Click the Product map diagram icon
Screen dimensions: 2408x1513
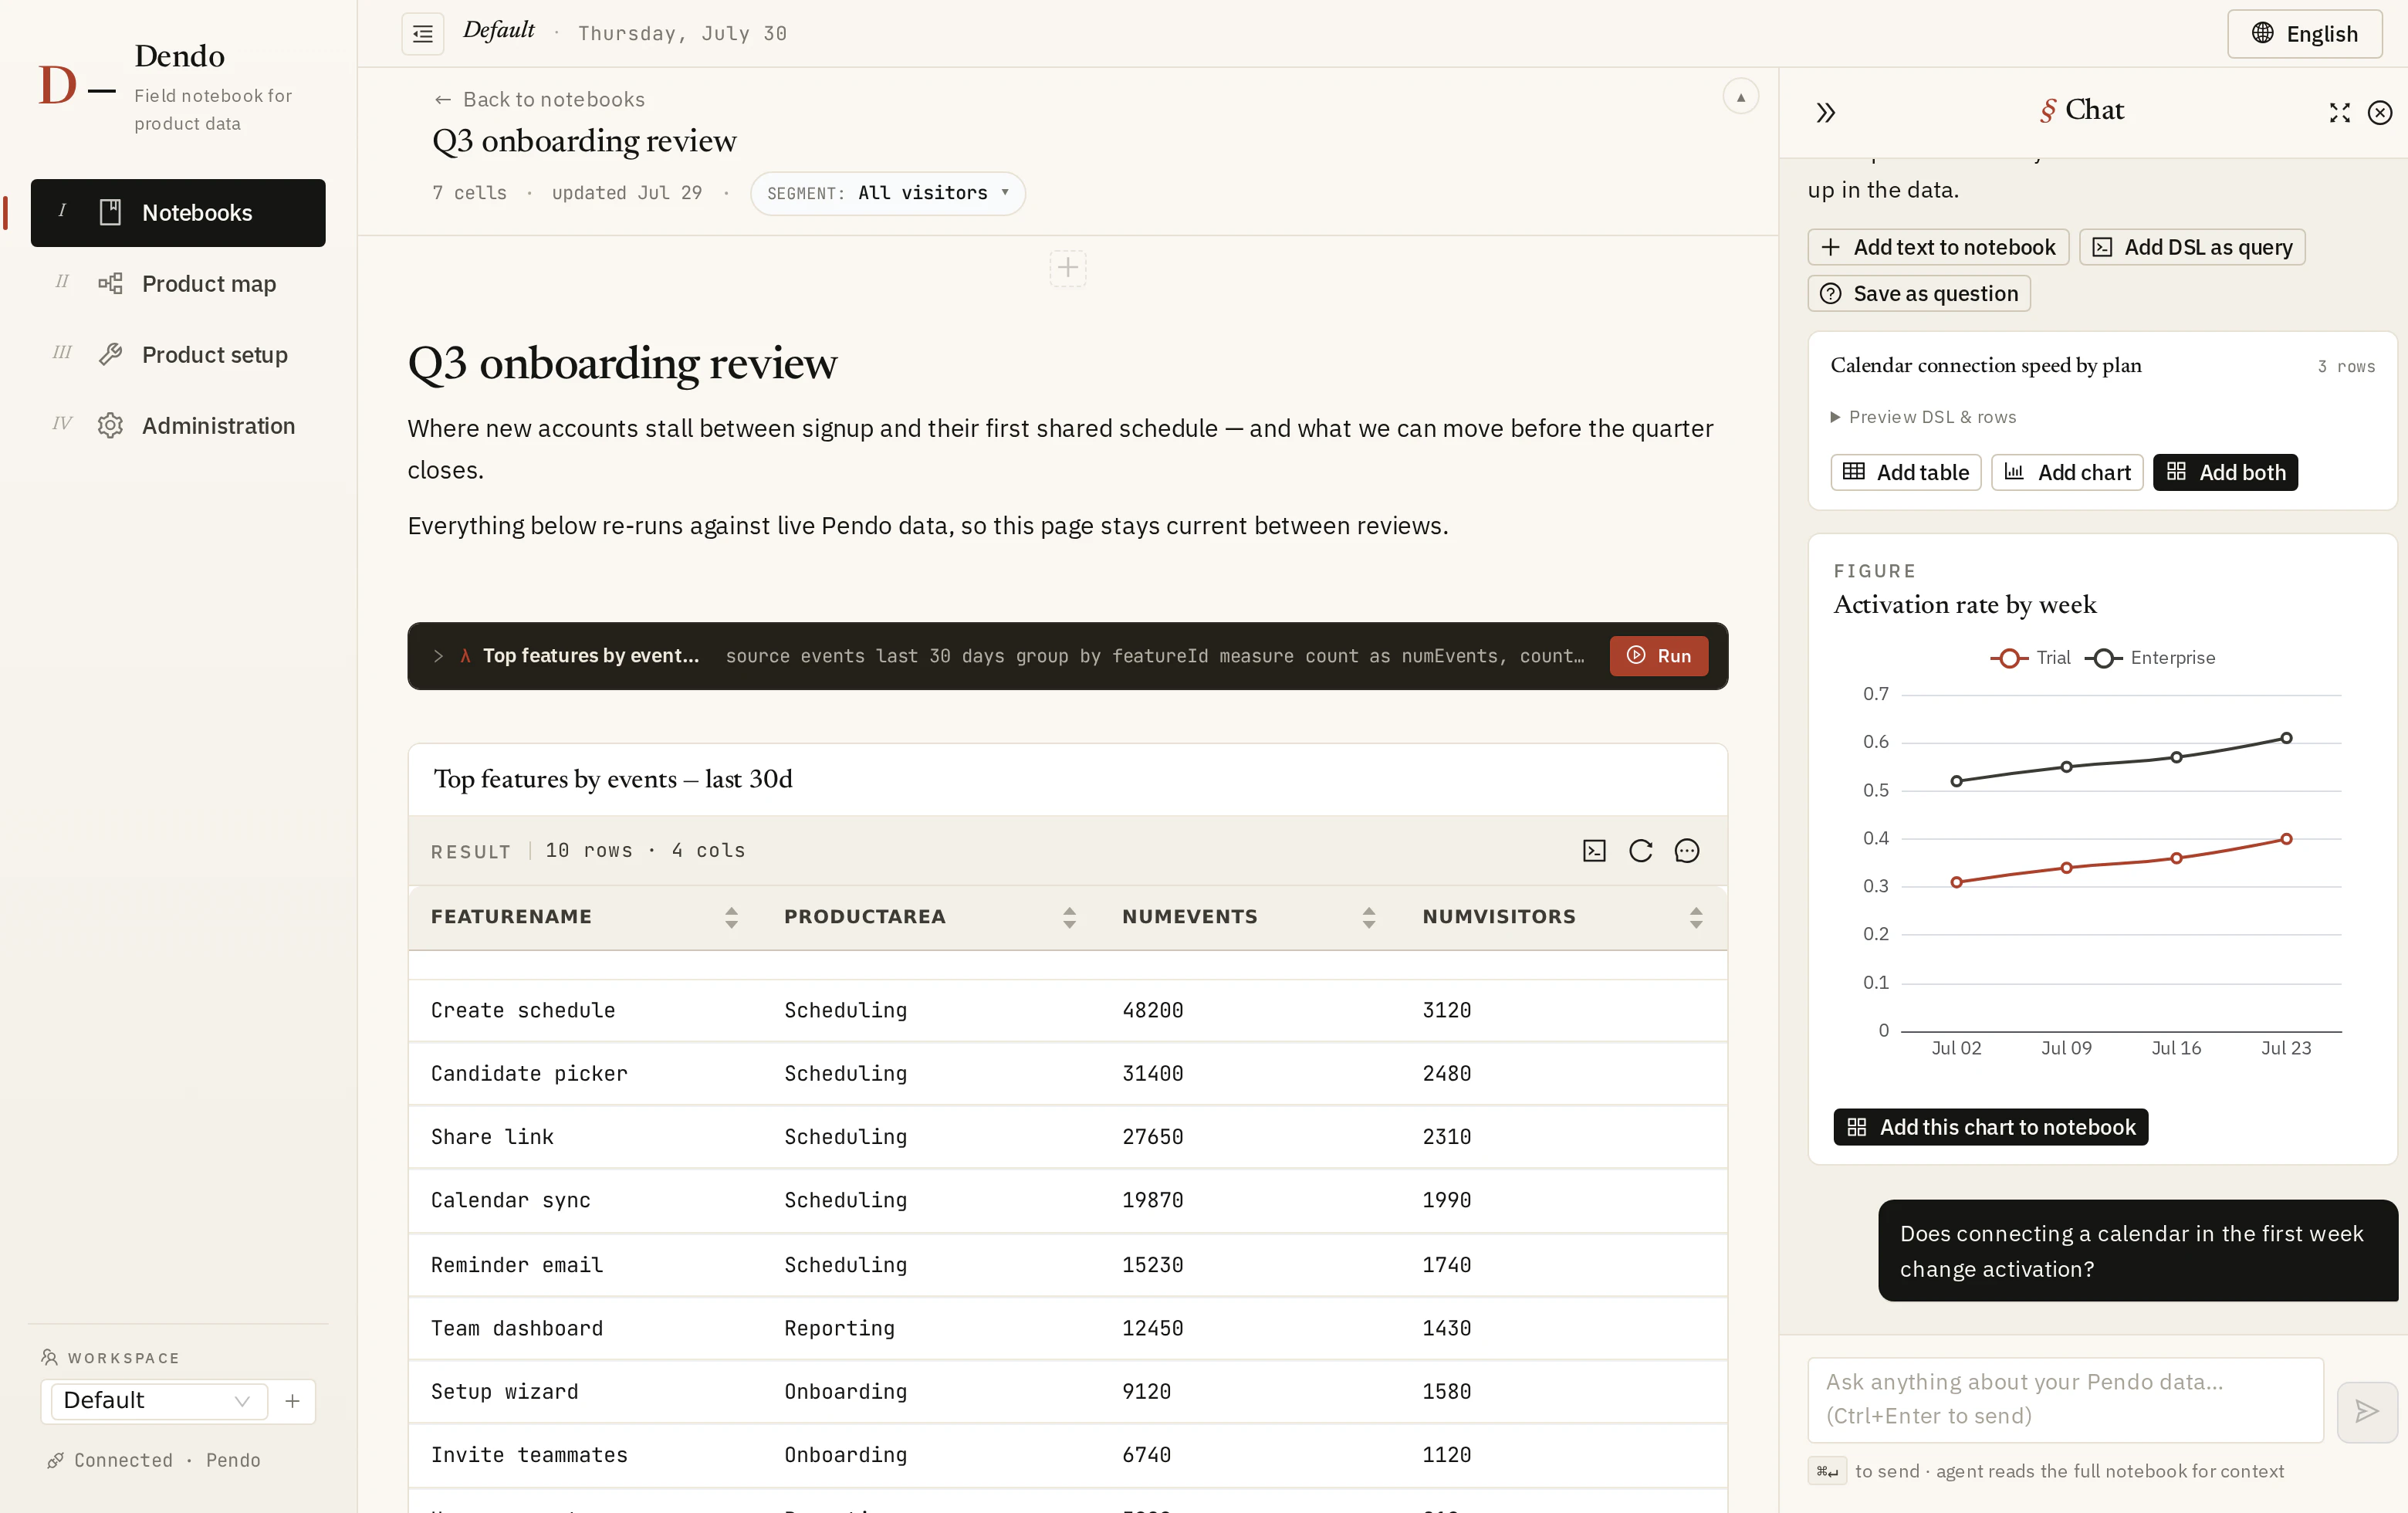coord(110,283)
